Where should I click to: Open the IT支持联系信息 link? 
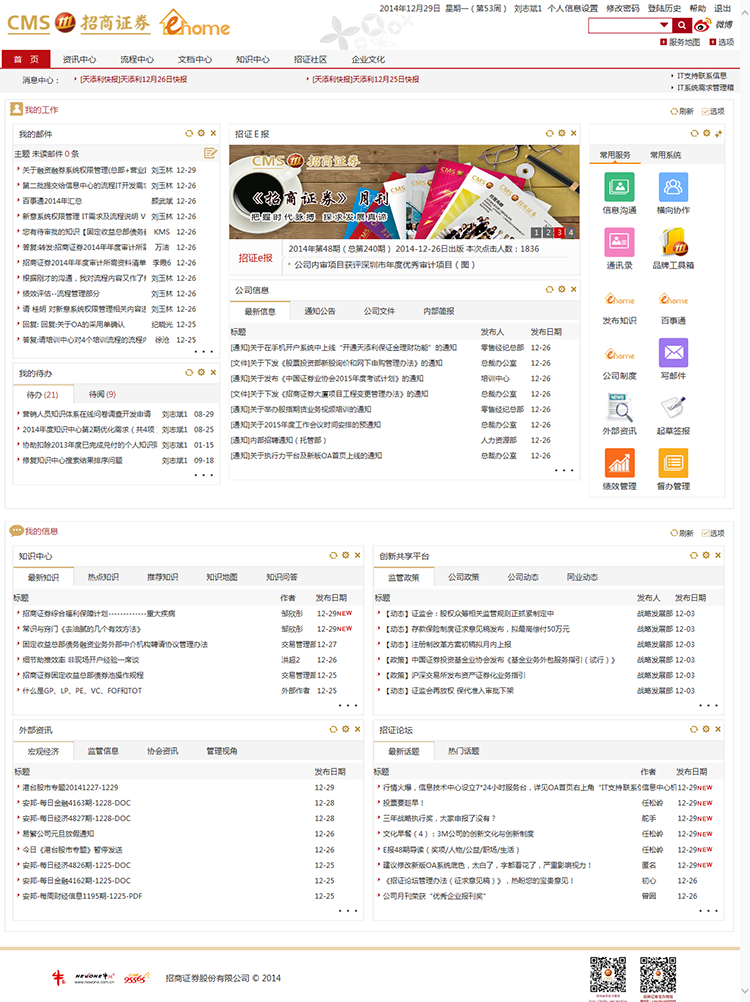coord(701,75)
